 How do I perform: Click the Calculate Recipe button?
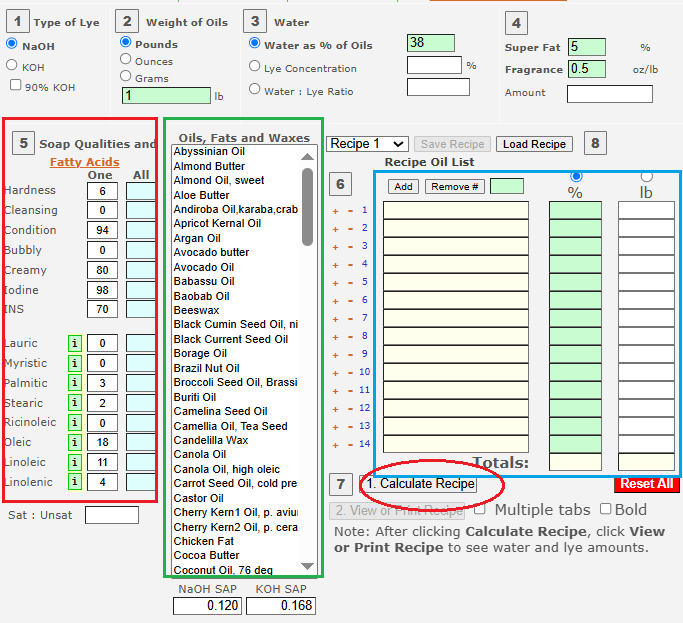(x=420, y=484)
